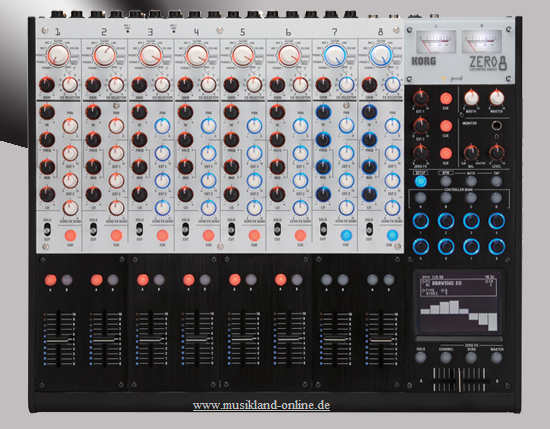Screen dimensions: 550x429
Task: Click the channel 2 EXT 1 send knob
Action: [116, 153]
